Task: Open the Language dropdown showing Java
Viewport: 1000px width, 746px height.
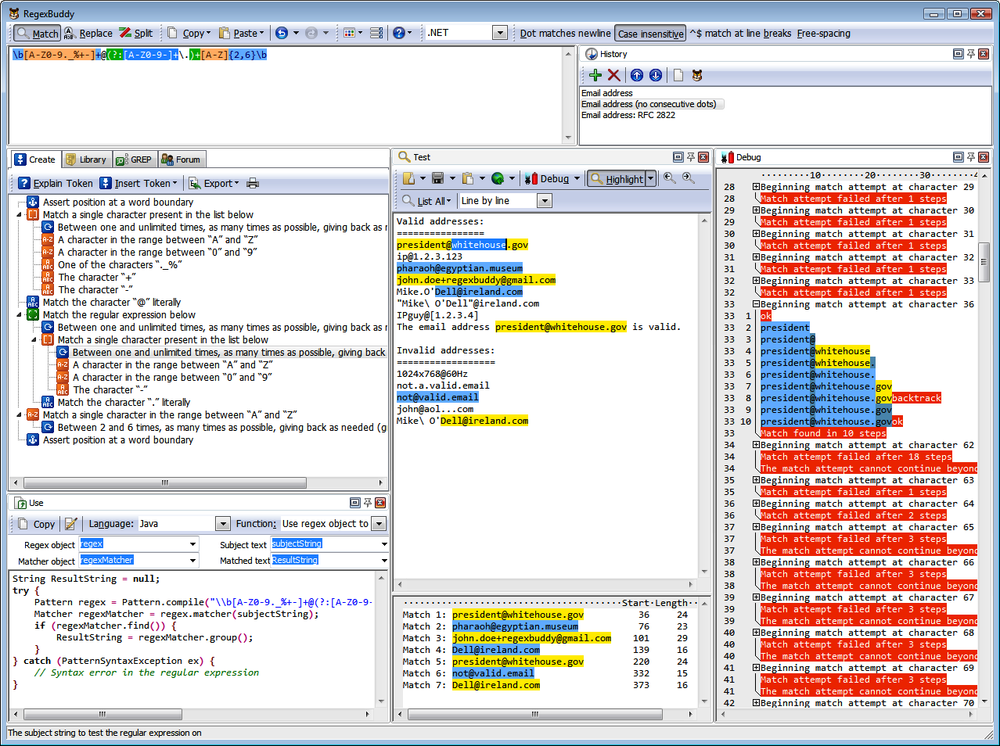Action: coord(223,523)
